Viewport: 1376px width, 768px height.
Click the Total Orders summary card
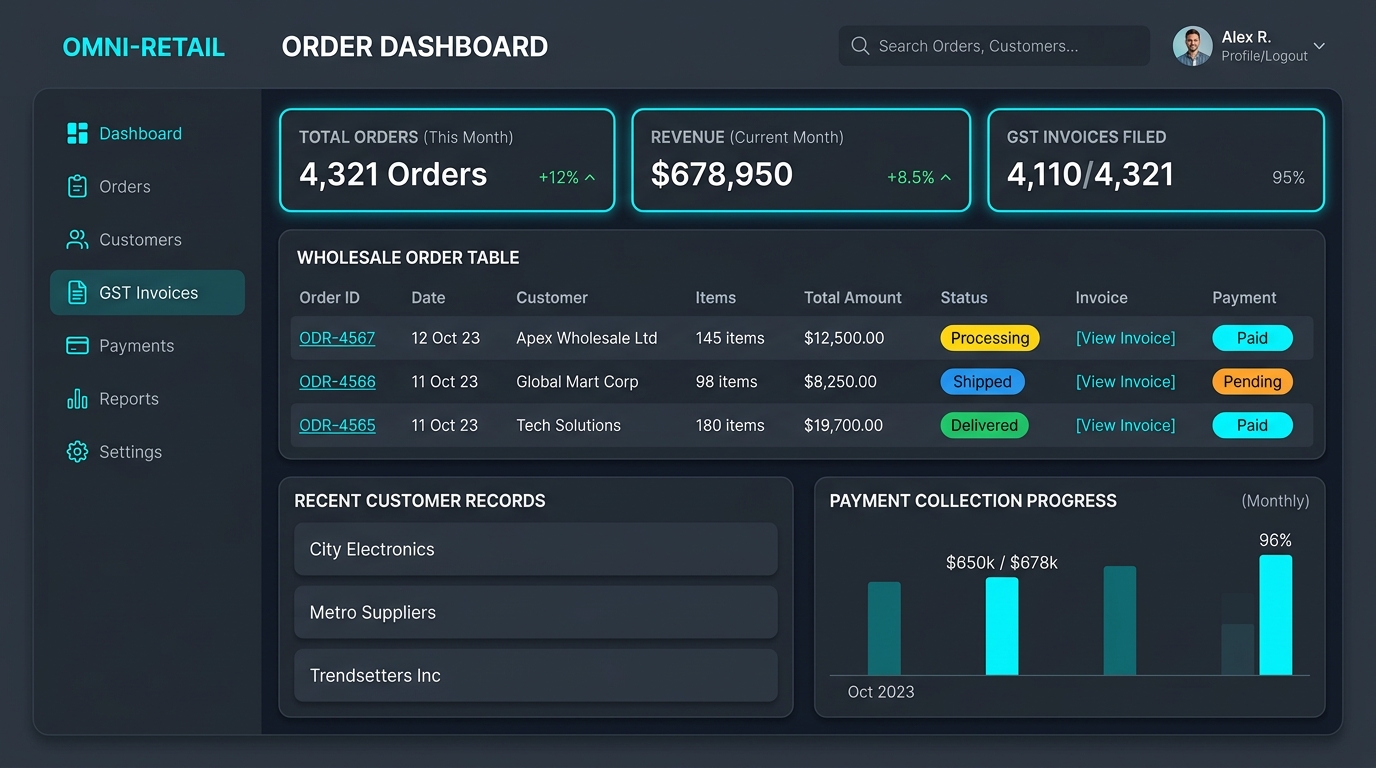(x=447, y=160)
